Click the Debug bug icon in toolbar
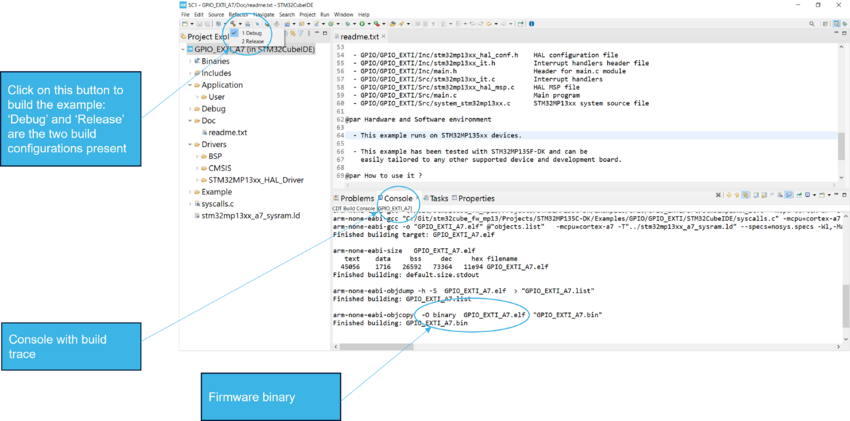The image size is (850, 421). [348, 24]
